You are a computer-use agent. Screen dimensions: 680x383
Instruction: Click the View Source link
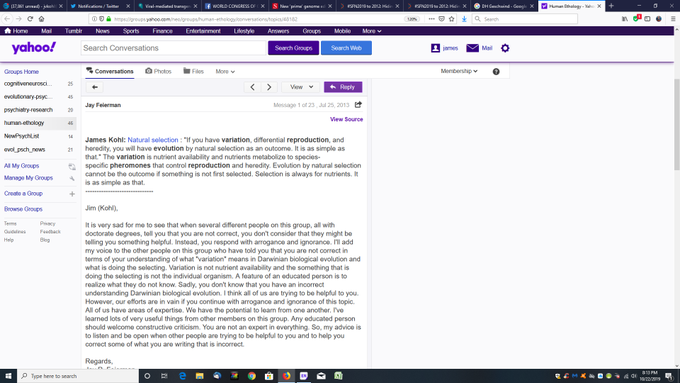pos(347,119)
